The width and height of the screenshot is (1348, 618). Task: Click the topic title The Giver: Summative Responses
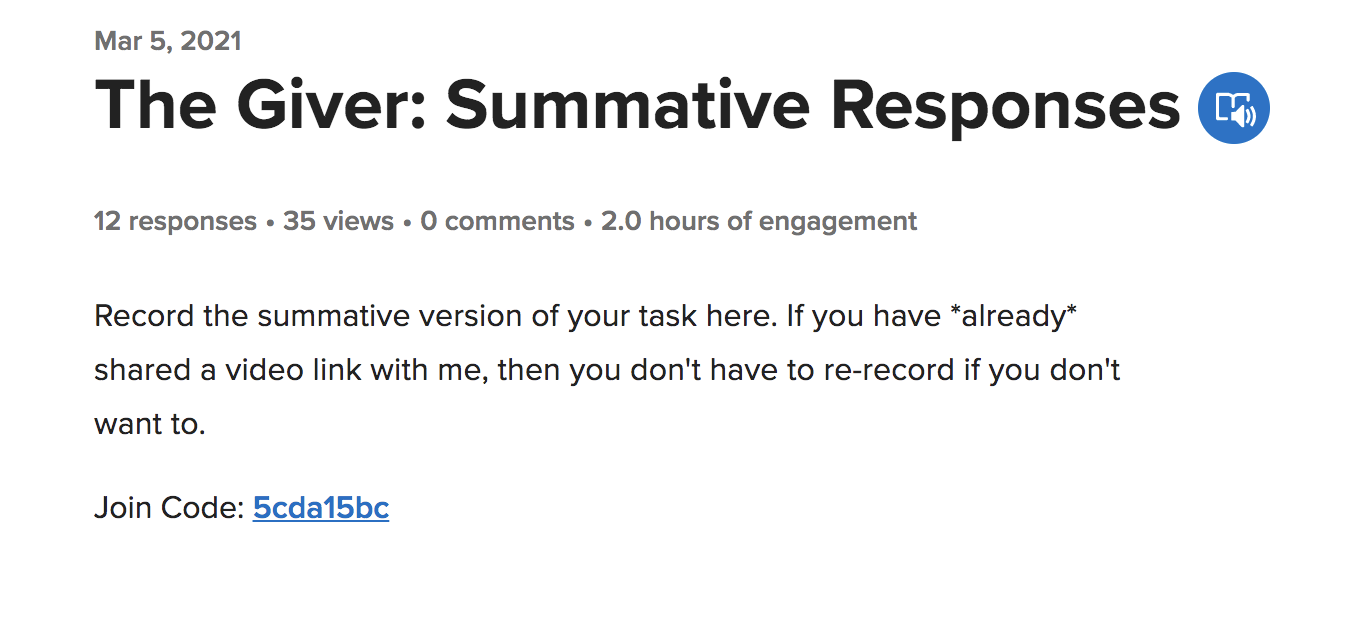pos(638,105)
